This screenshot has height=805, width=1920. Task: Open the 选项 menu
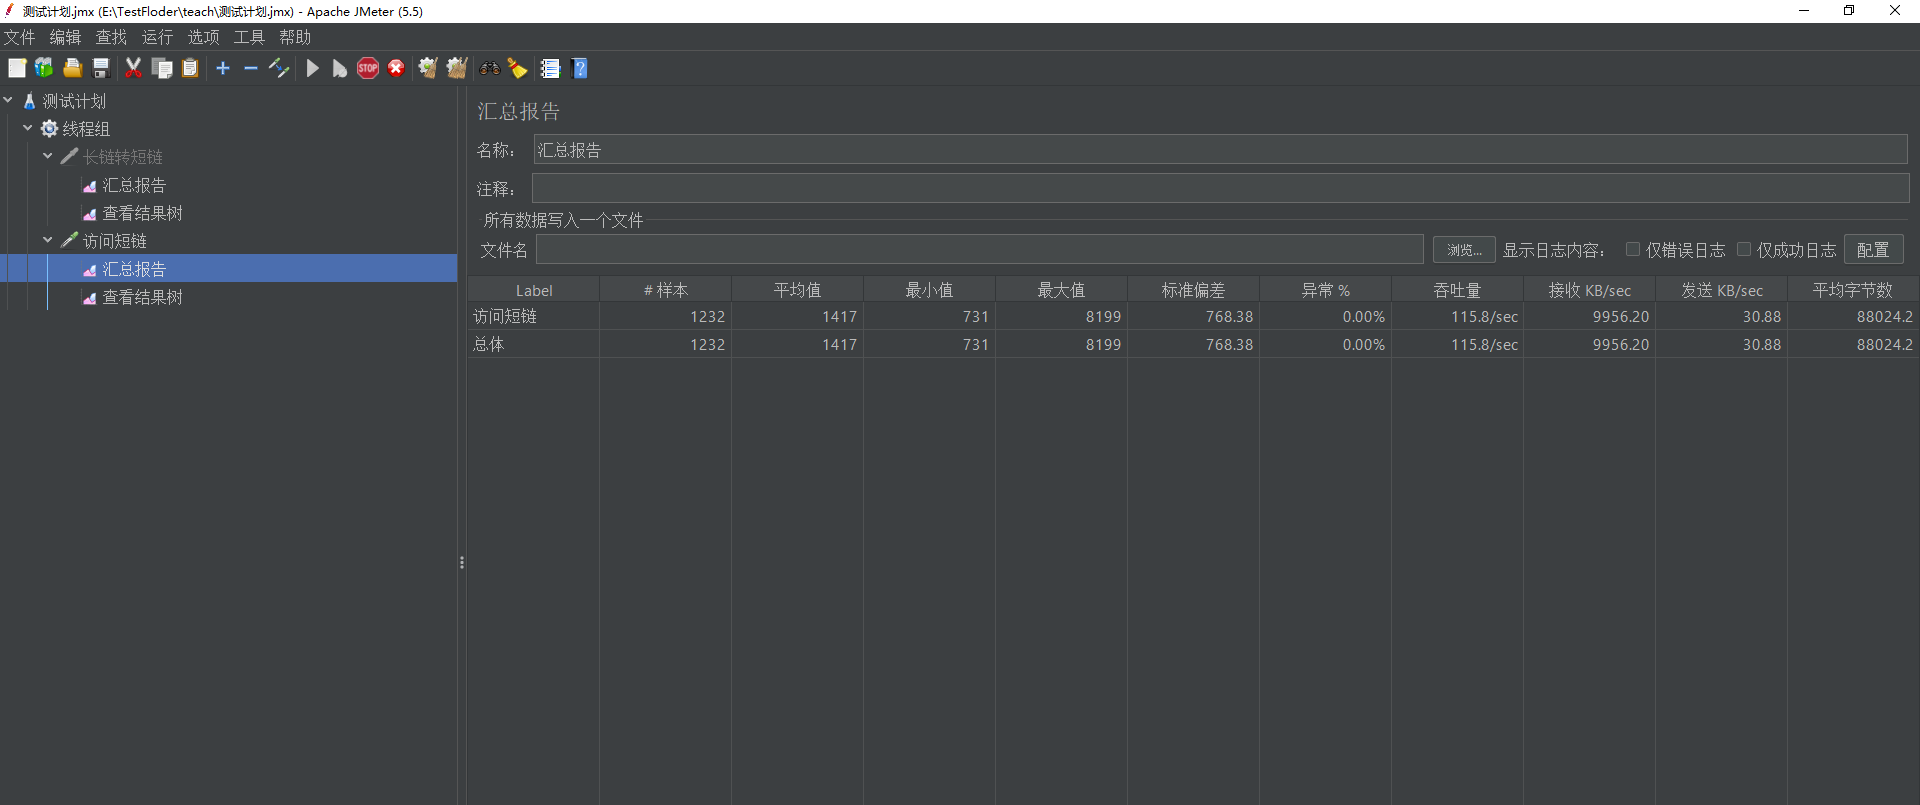[x=203, y=37]
